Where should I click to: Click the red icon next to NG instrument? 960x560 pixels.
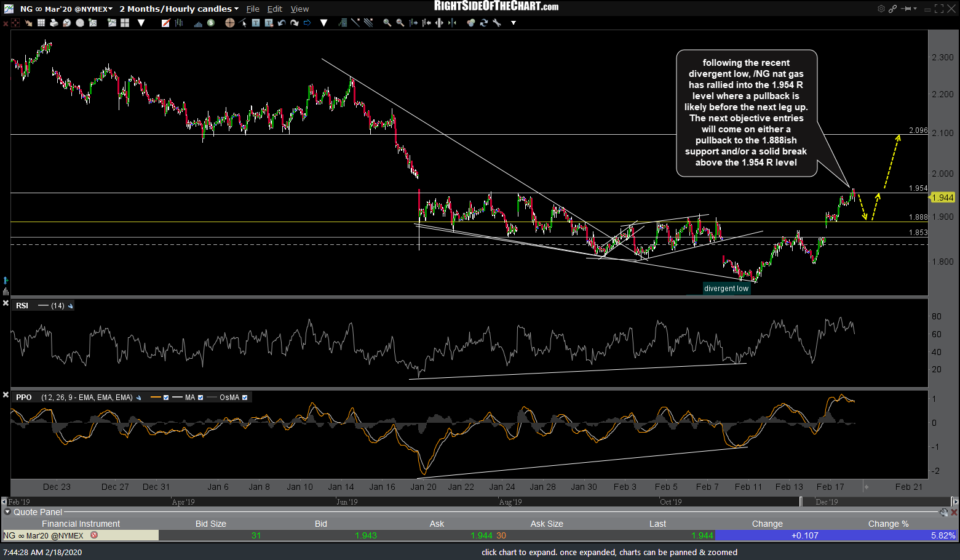point(95,535)
